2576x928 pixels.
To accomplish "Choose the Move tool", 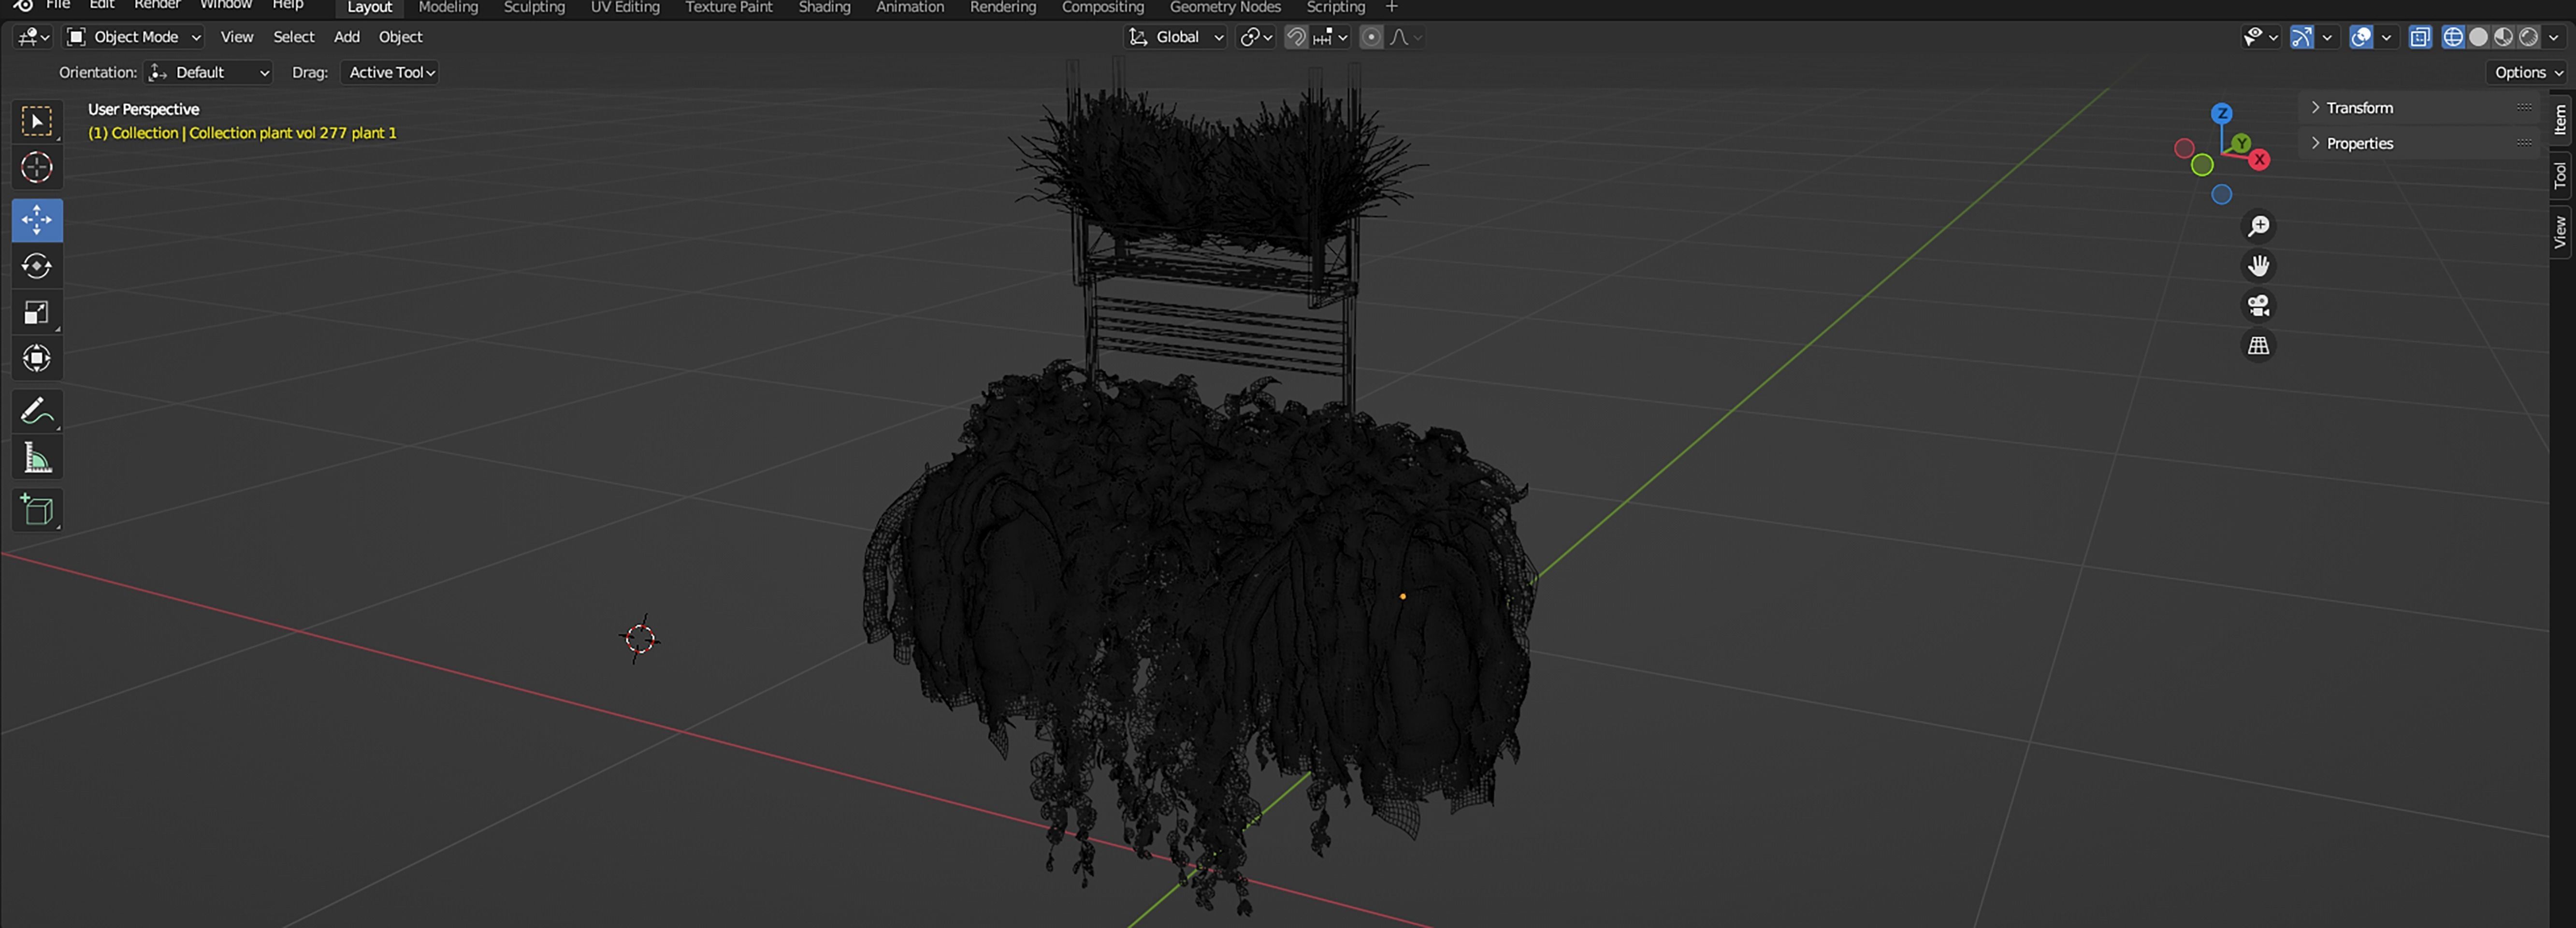I will 37,220.
